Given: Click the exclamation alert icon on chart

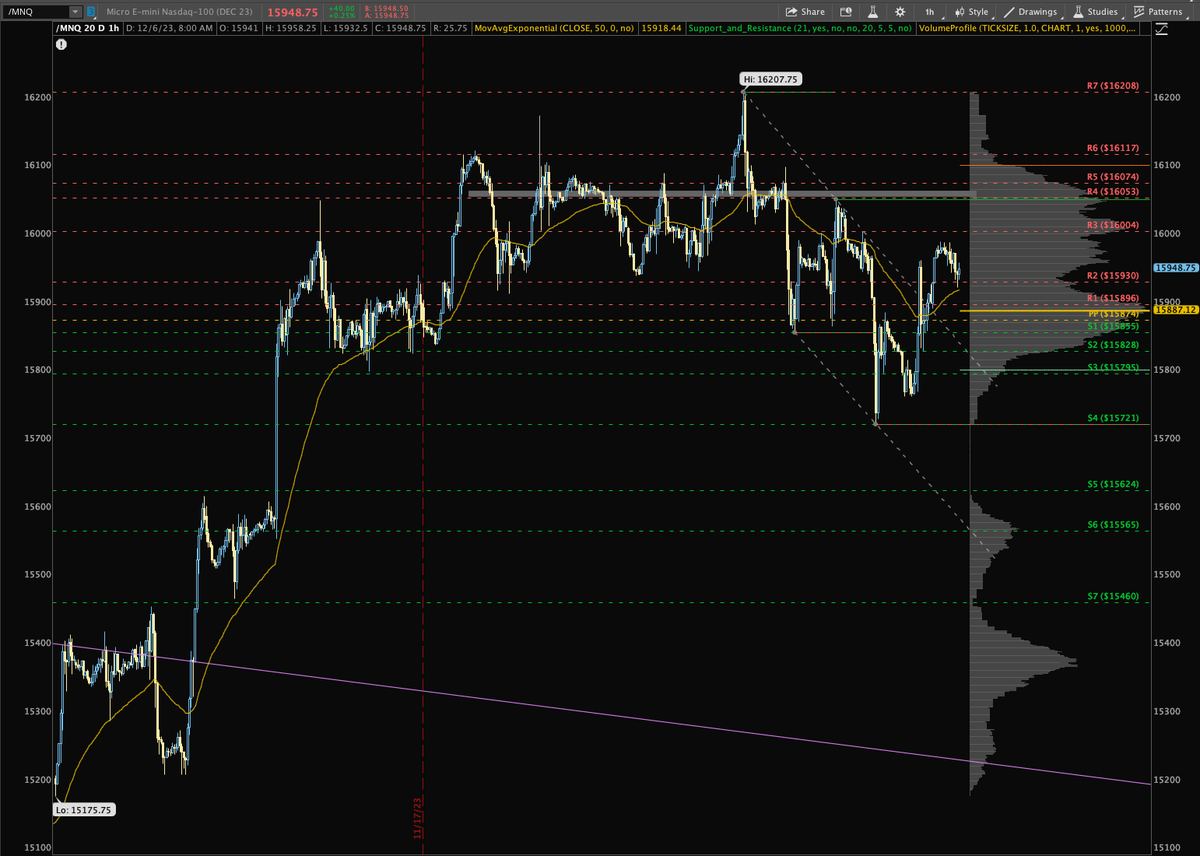Looking at the screenshot, I should pyautogui.click(x=63, y=45).
